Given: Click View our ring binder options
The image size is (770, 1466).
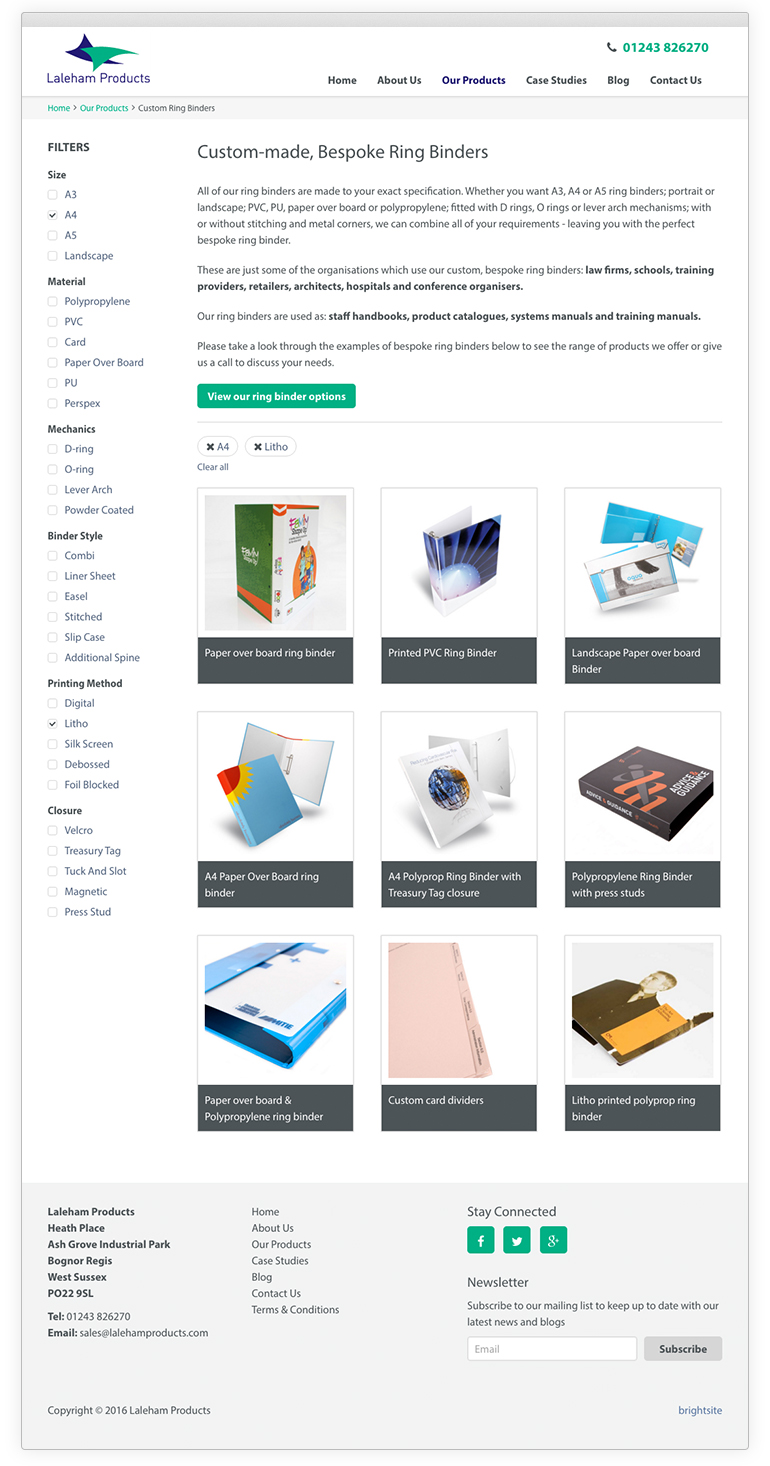Looking at the screenshot, I should point(276,396).
